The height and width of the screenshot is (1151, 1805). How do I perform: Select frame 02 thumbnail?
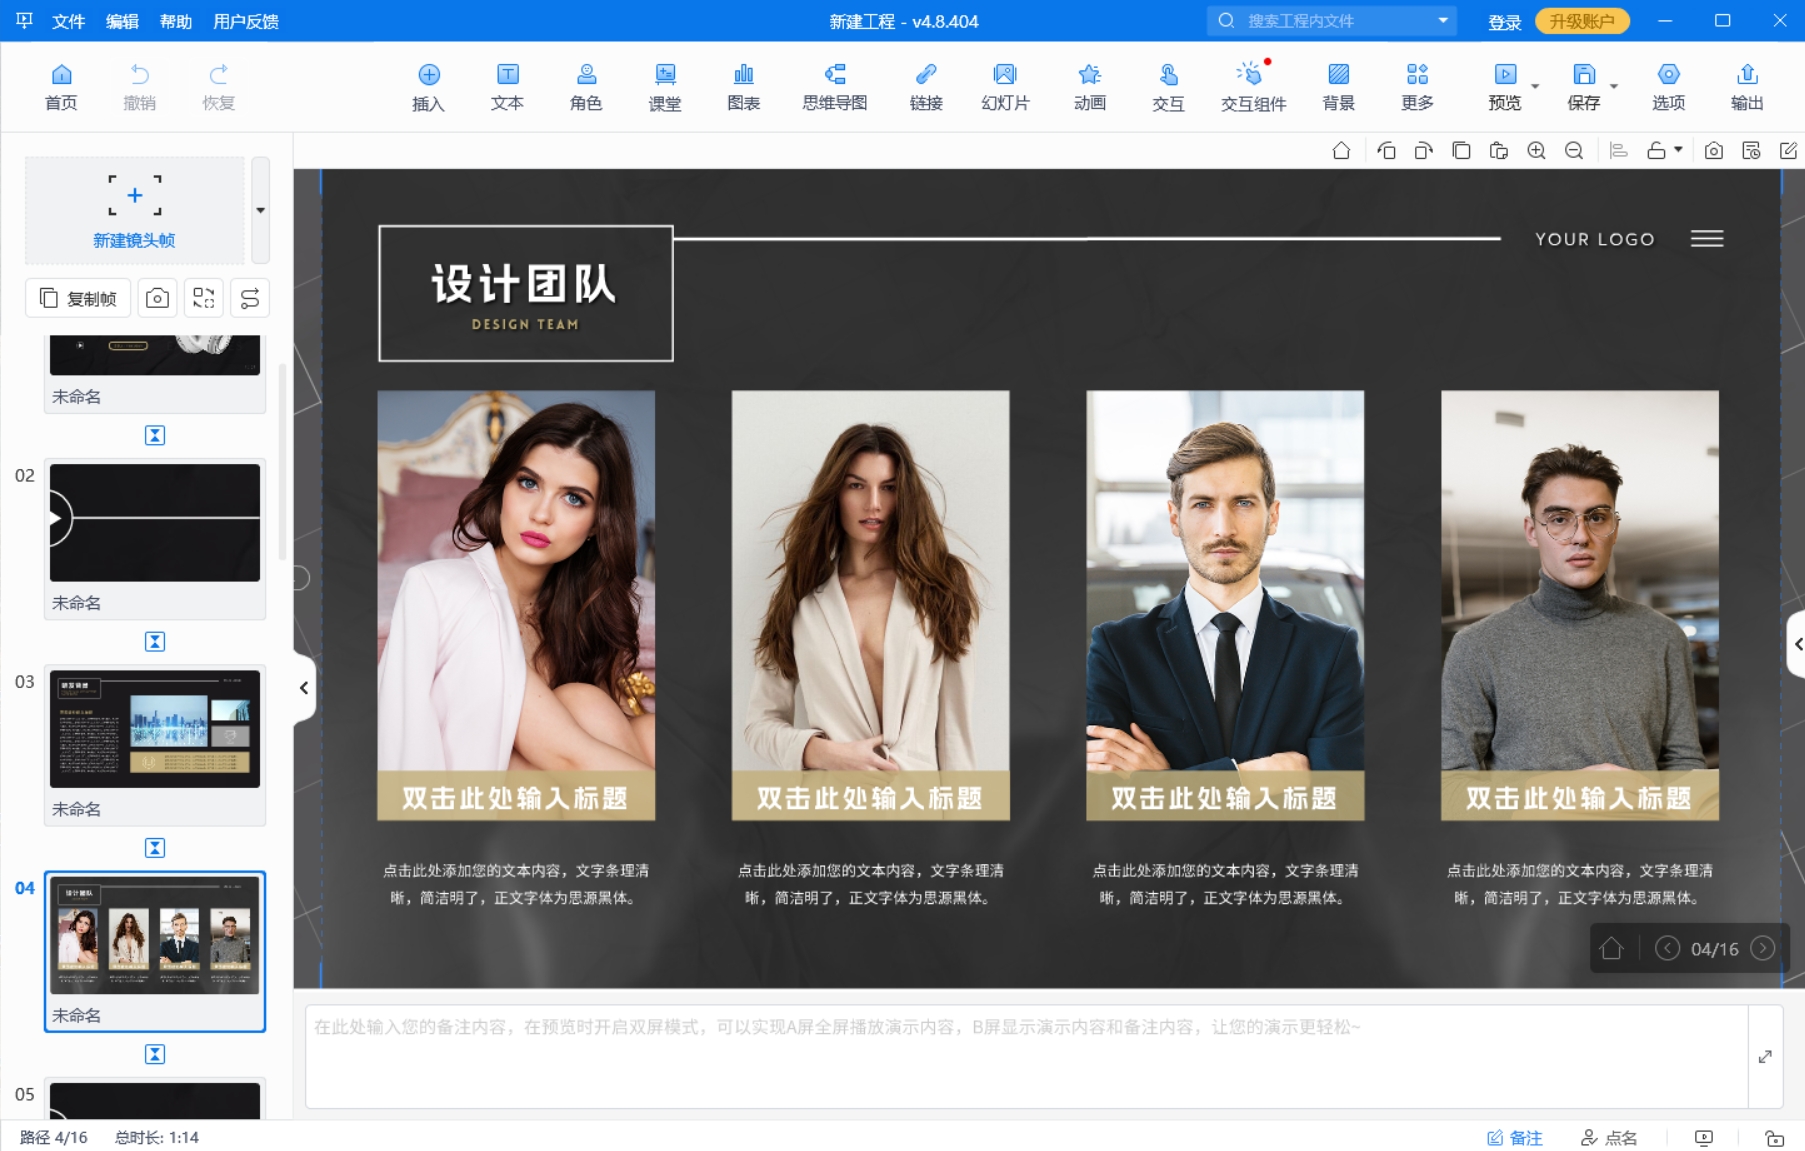[x=155, y=522]
